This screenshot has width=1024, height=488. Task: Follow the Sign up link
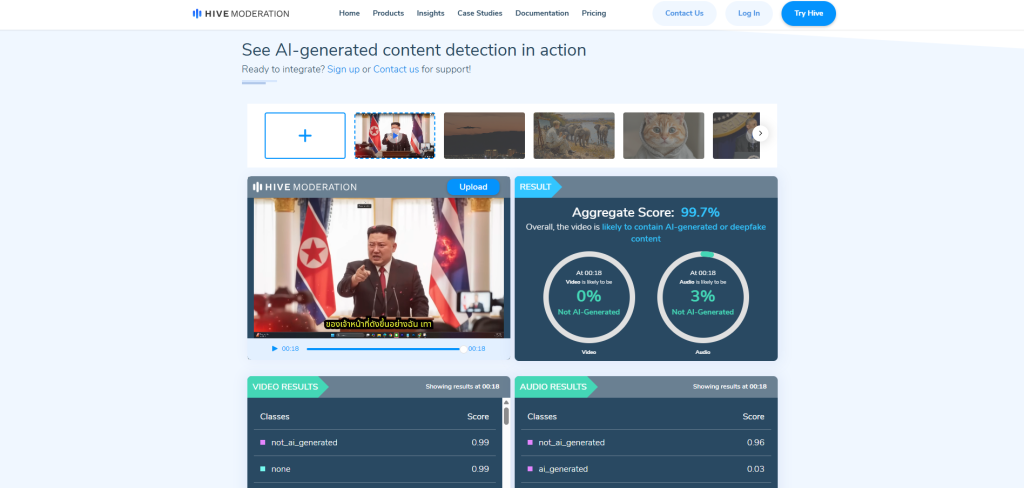(x=343, y=69)
